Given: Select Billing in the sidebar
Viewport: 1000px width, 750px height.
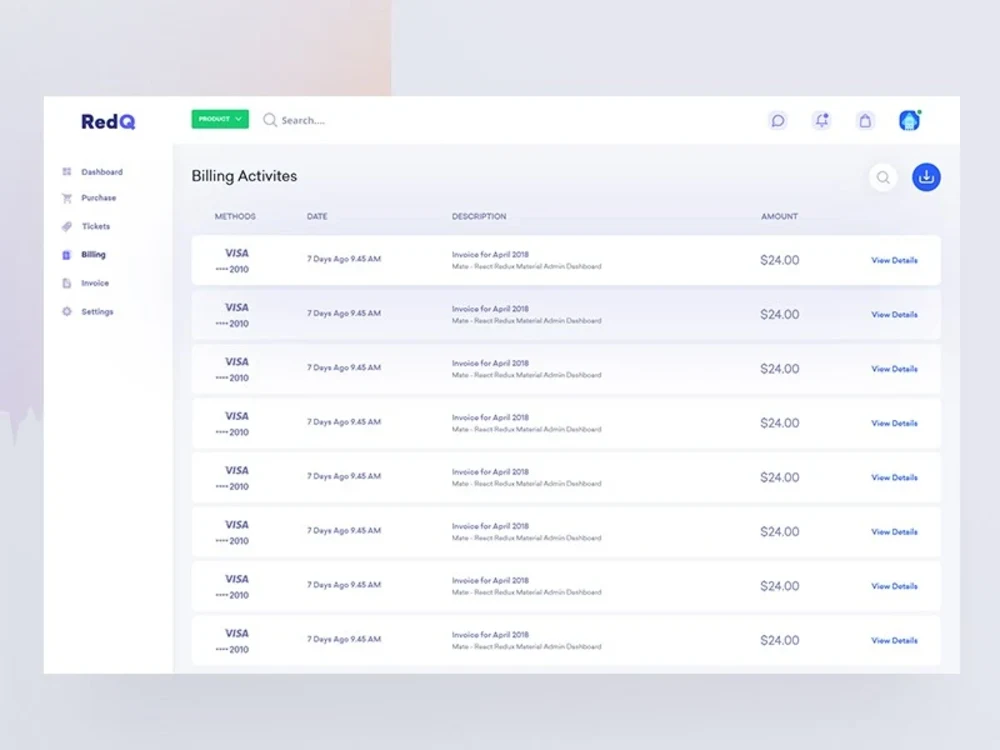Looking at the screenshot, I should click(93, 254).
